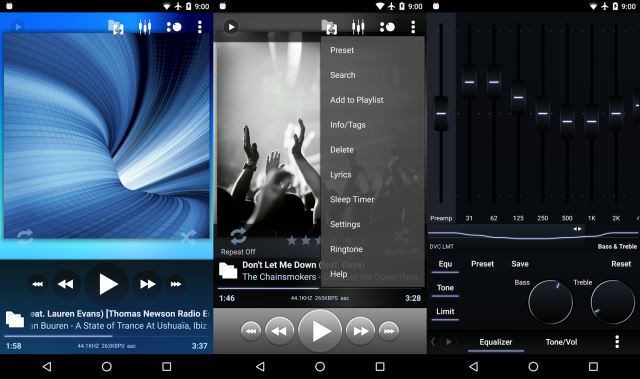This screenshot has width=640, height=379.
Task: Tap small play icon beside Equalizer tab
Action: (x=449, y=341)
